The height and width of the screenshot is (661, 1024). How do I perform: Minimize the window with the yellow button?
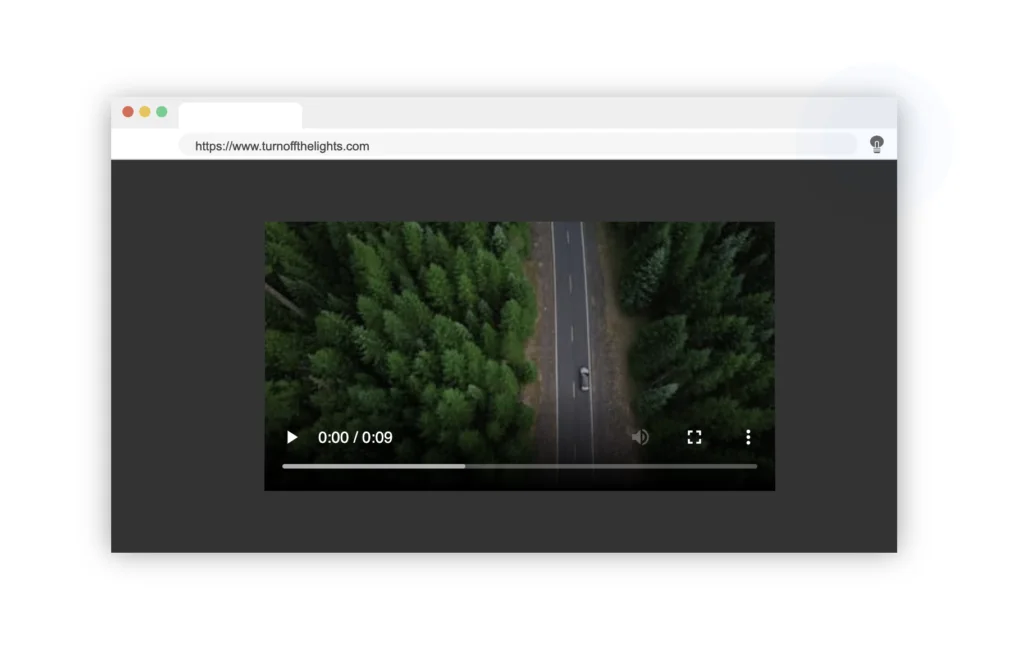tap(145, 112)
